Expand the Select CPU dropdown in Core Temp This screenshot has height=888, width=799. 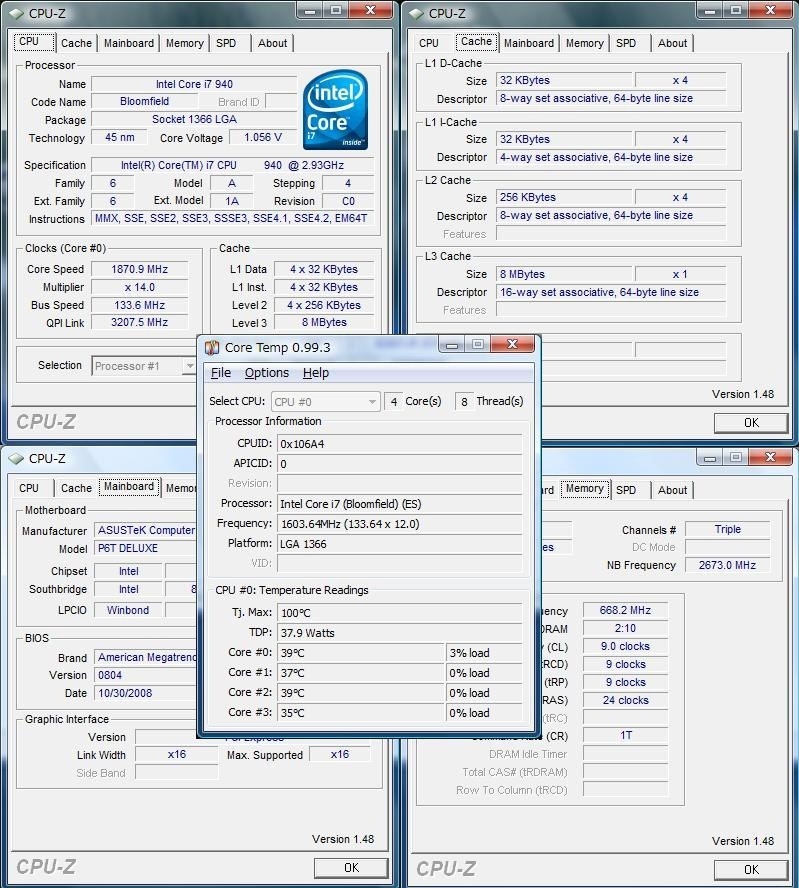[x=372, y=402]
